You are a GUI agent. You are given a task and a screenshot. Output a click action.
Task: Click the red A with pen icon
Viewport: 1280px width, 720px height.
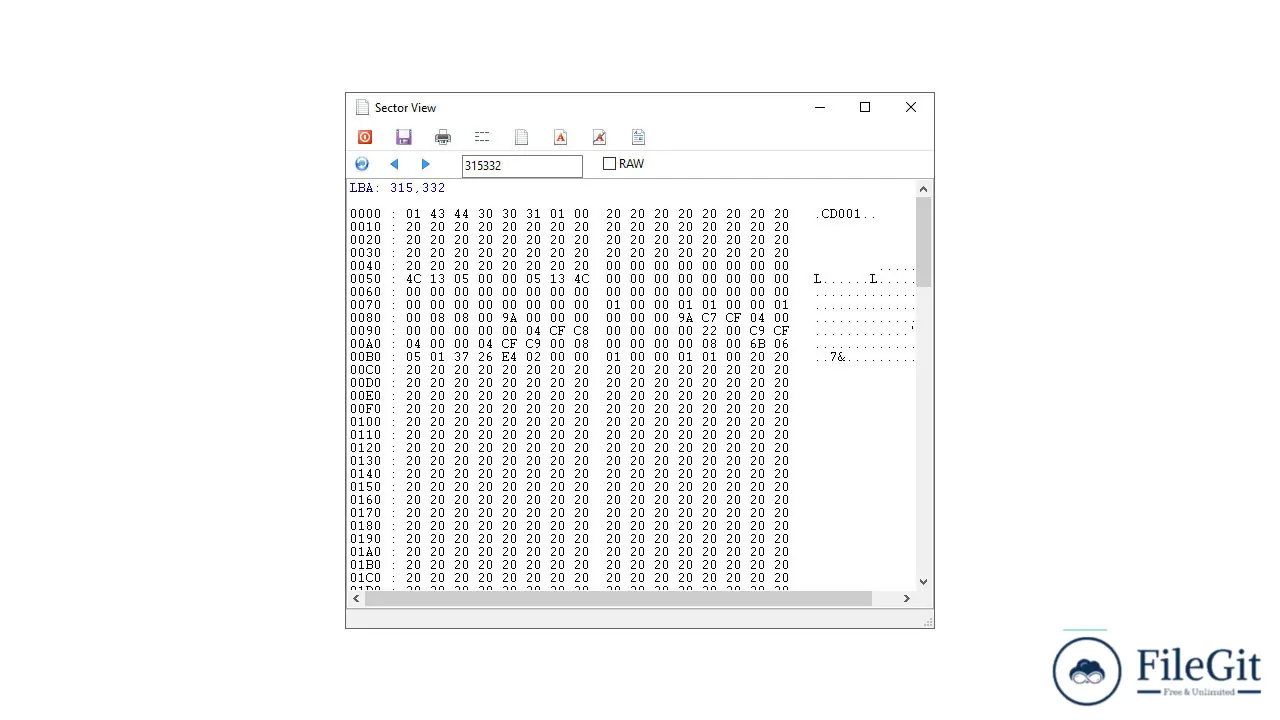pyautogui.click(x=599, y=137)
